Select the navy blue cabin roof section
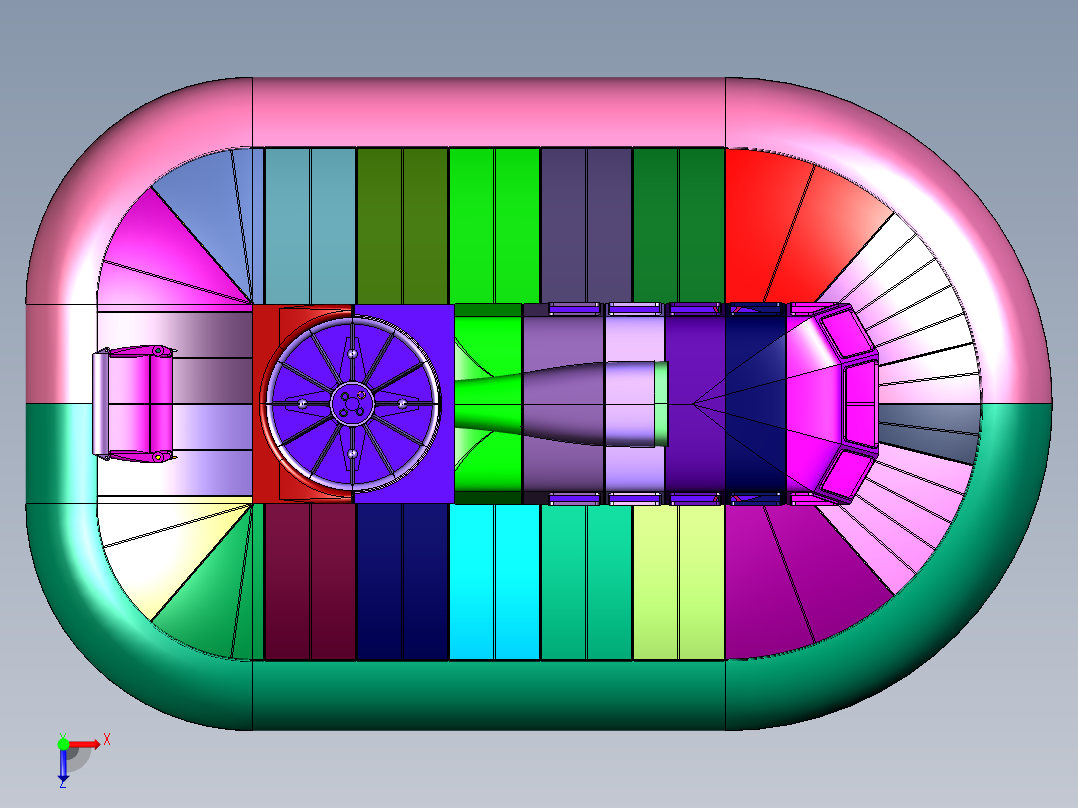Image resolution: width=1078 pixels, height=808 pixels. click(x=756, y=404)
